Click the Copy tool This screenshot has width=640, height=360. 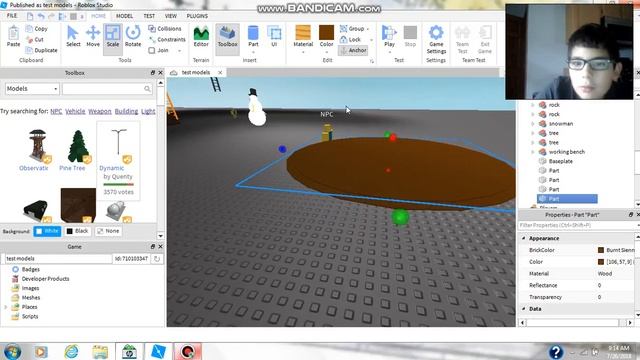37,29
